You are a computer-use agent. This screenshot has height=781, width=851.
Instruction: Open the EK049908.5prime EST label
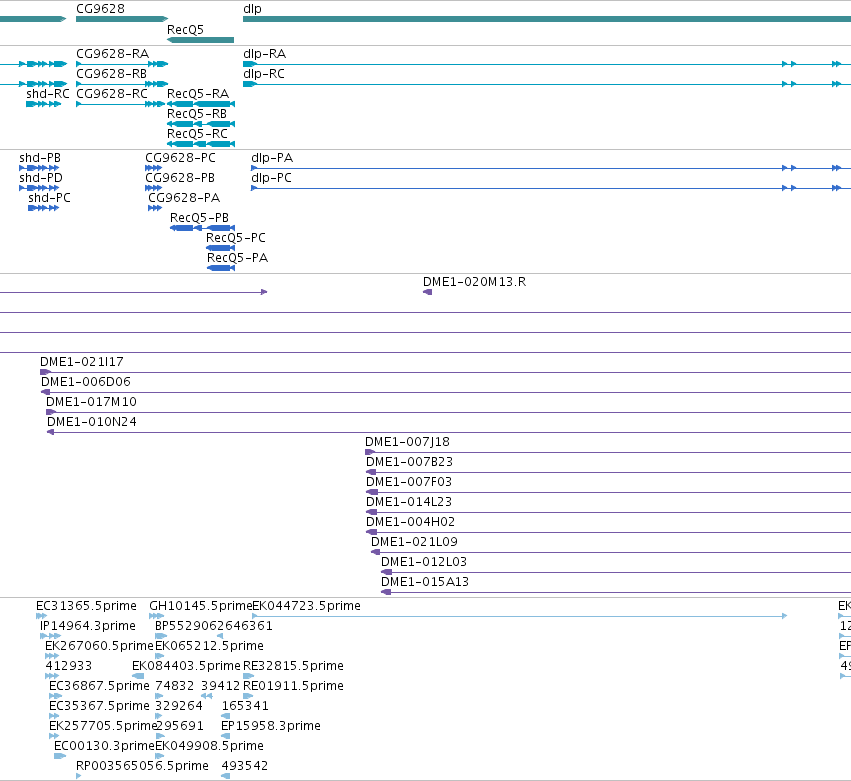click(x=209, y=747)
